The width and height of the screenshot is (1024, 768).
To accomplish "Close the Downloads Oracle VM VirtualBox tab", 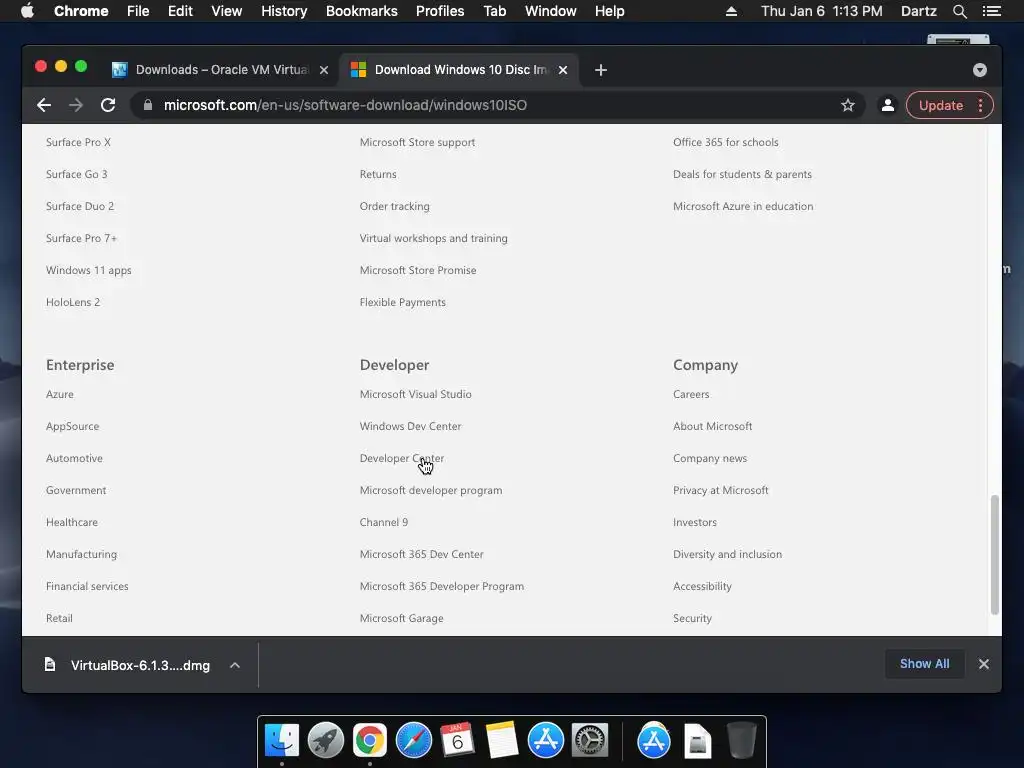I will [324, 70].
